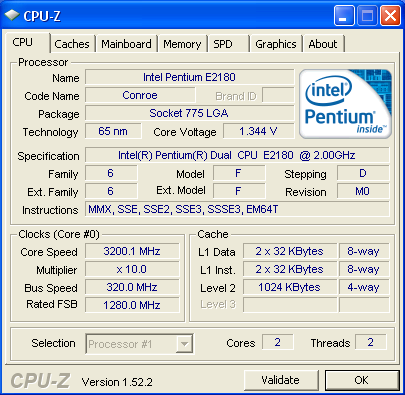Click the Validate button

pyautogui.click(x=281, y=380)
